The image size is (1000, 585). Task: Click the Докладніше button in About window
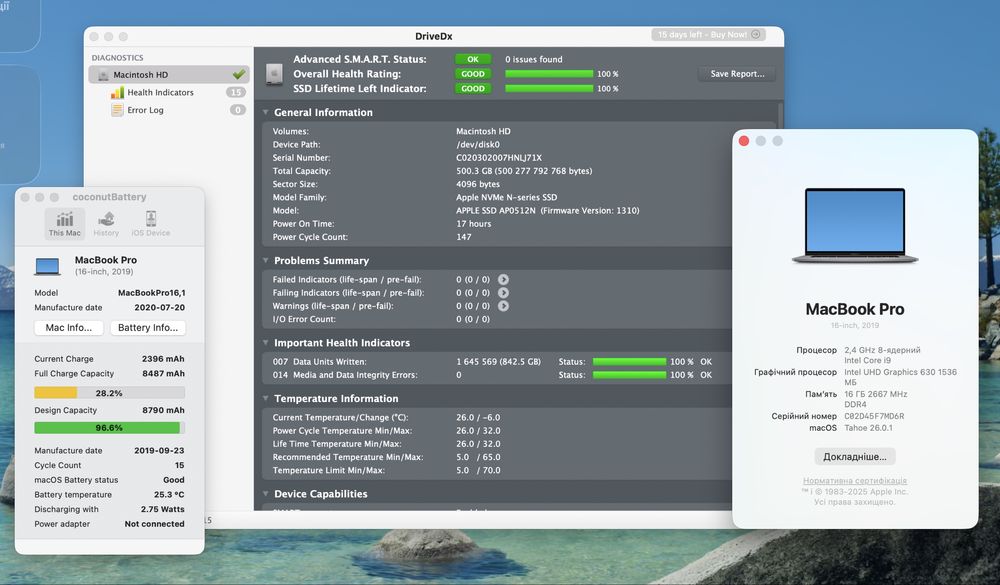point(855,457)
